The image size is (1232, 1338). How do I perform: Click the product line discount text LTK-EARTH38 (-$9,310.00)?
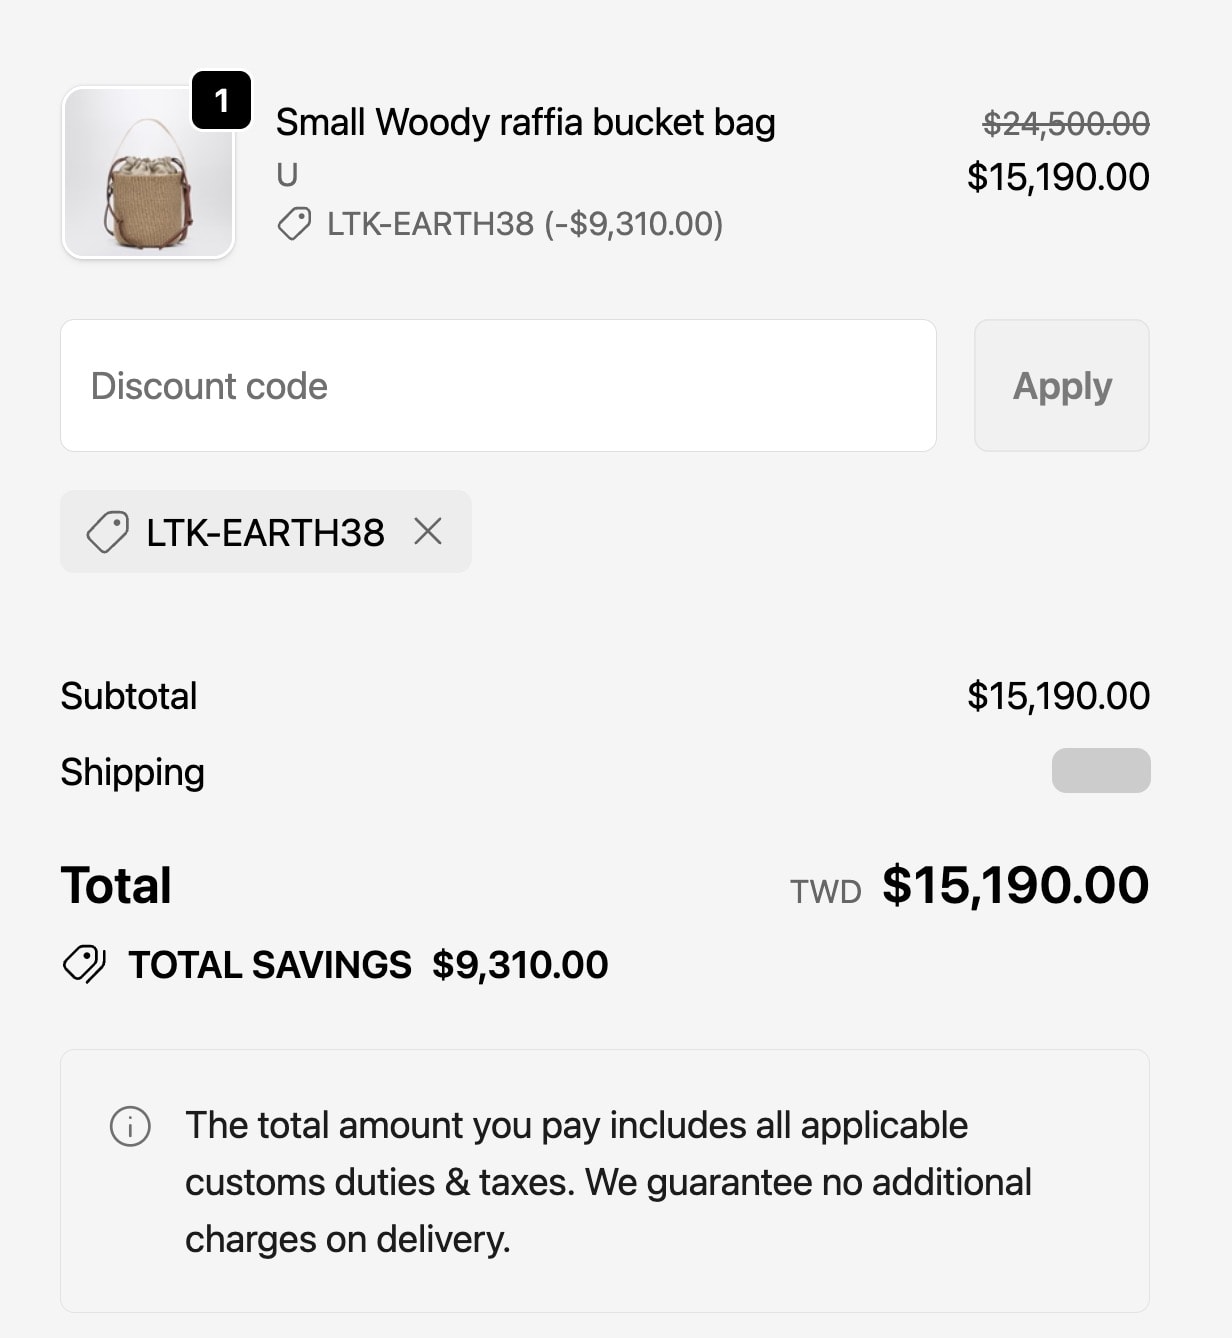coord(525,224)
